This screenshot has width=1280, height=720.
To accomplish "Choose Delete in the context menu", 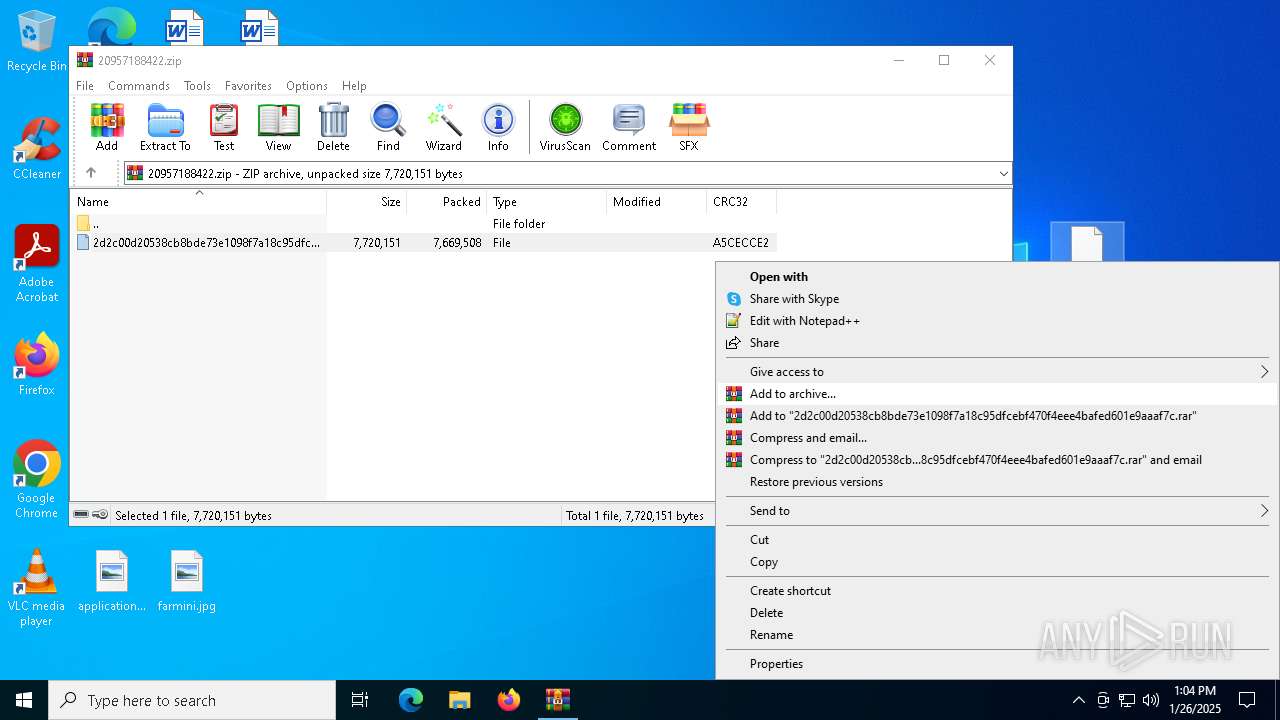I will click(998, 613).
